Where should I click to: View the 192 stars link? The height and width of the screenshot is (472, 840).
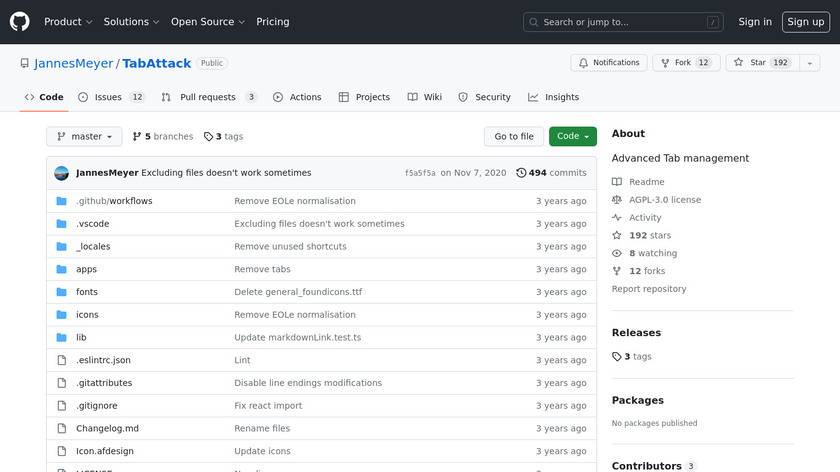point(641,235)
